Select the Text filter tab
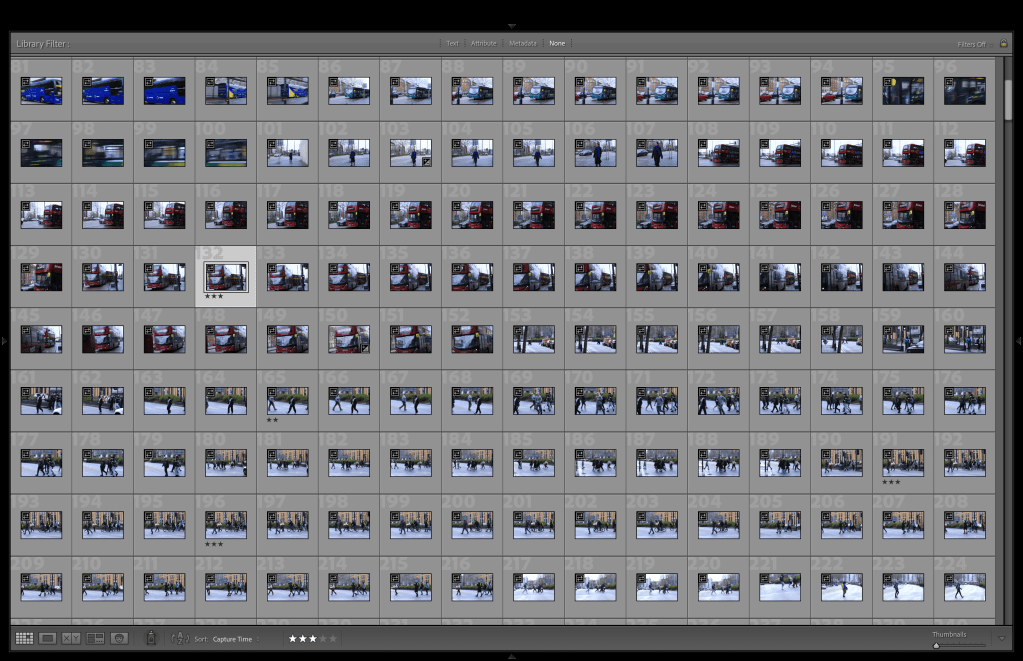 (x=453, y=44)
